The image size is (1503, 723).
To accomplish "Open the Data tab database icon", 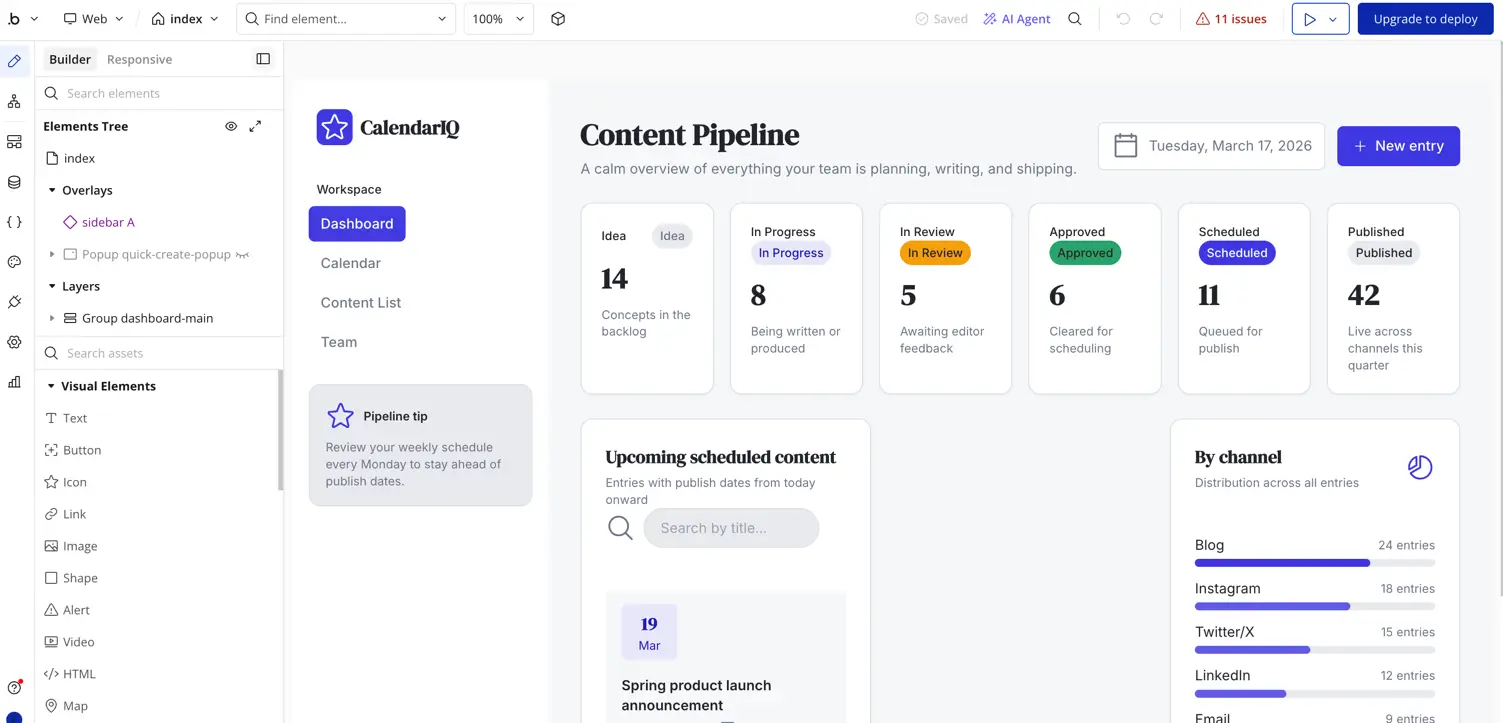I will point(14,182).
